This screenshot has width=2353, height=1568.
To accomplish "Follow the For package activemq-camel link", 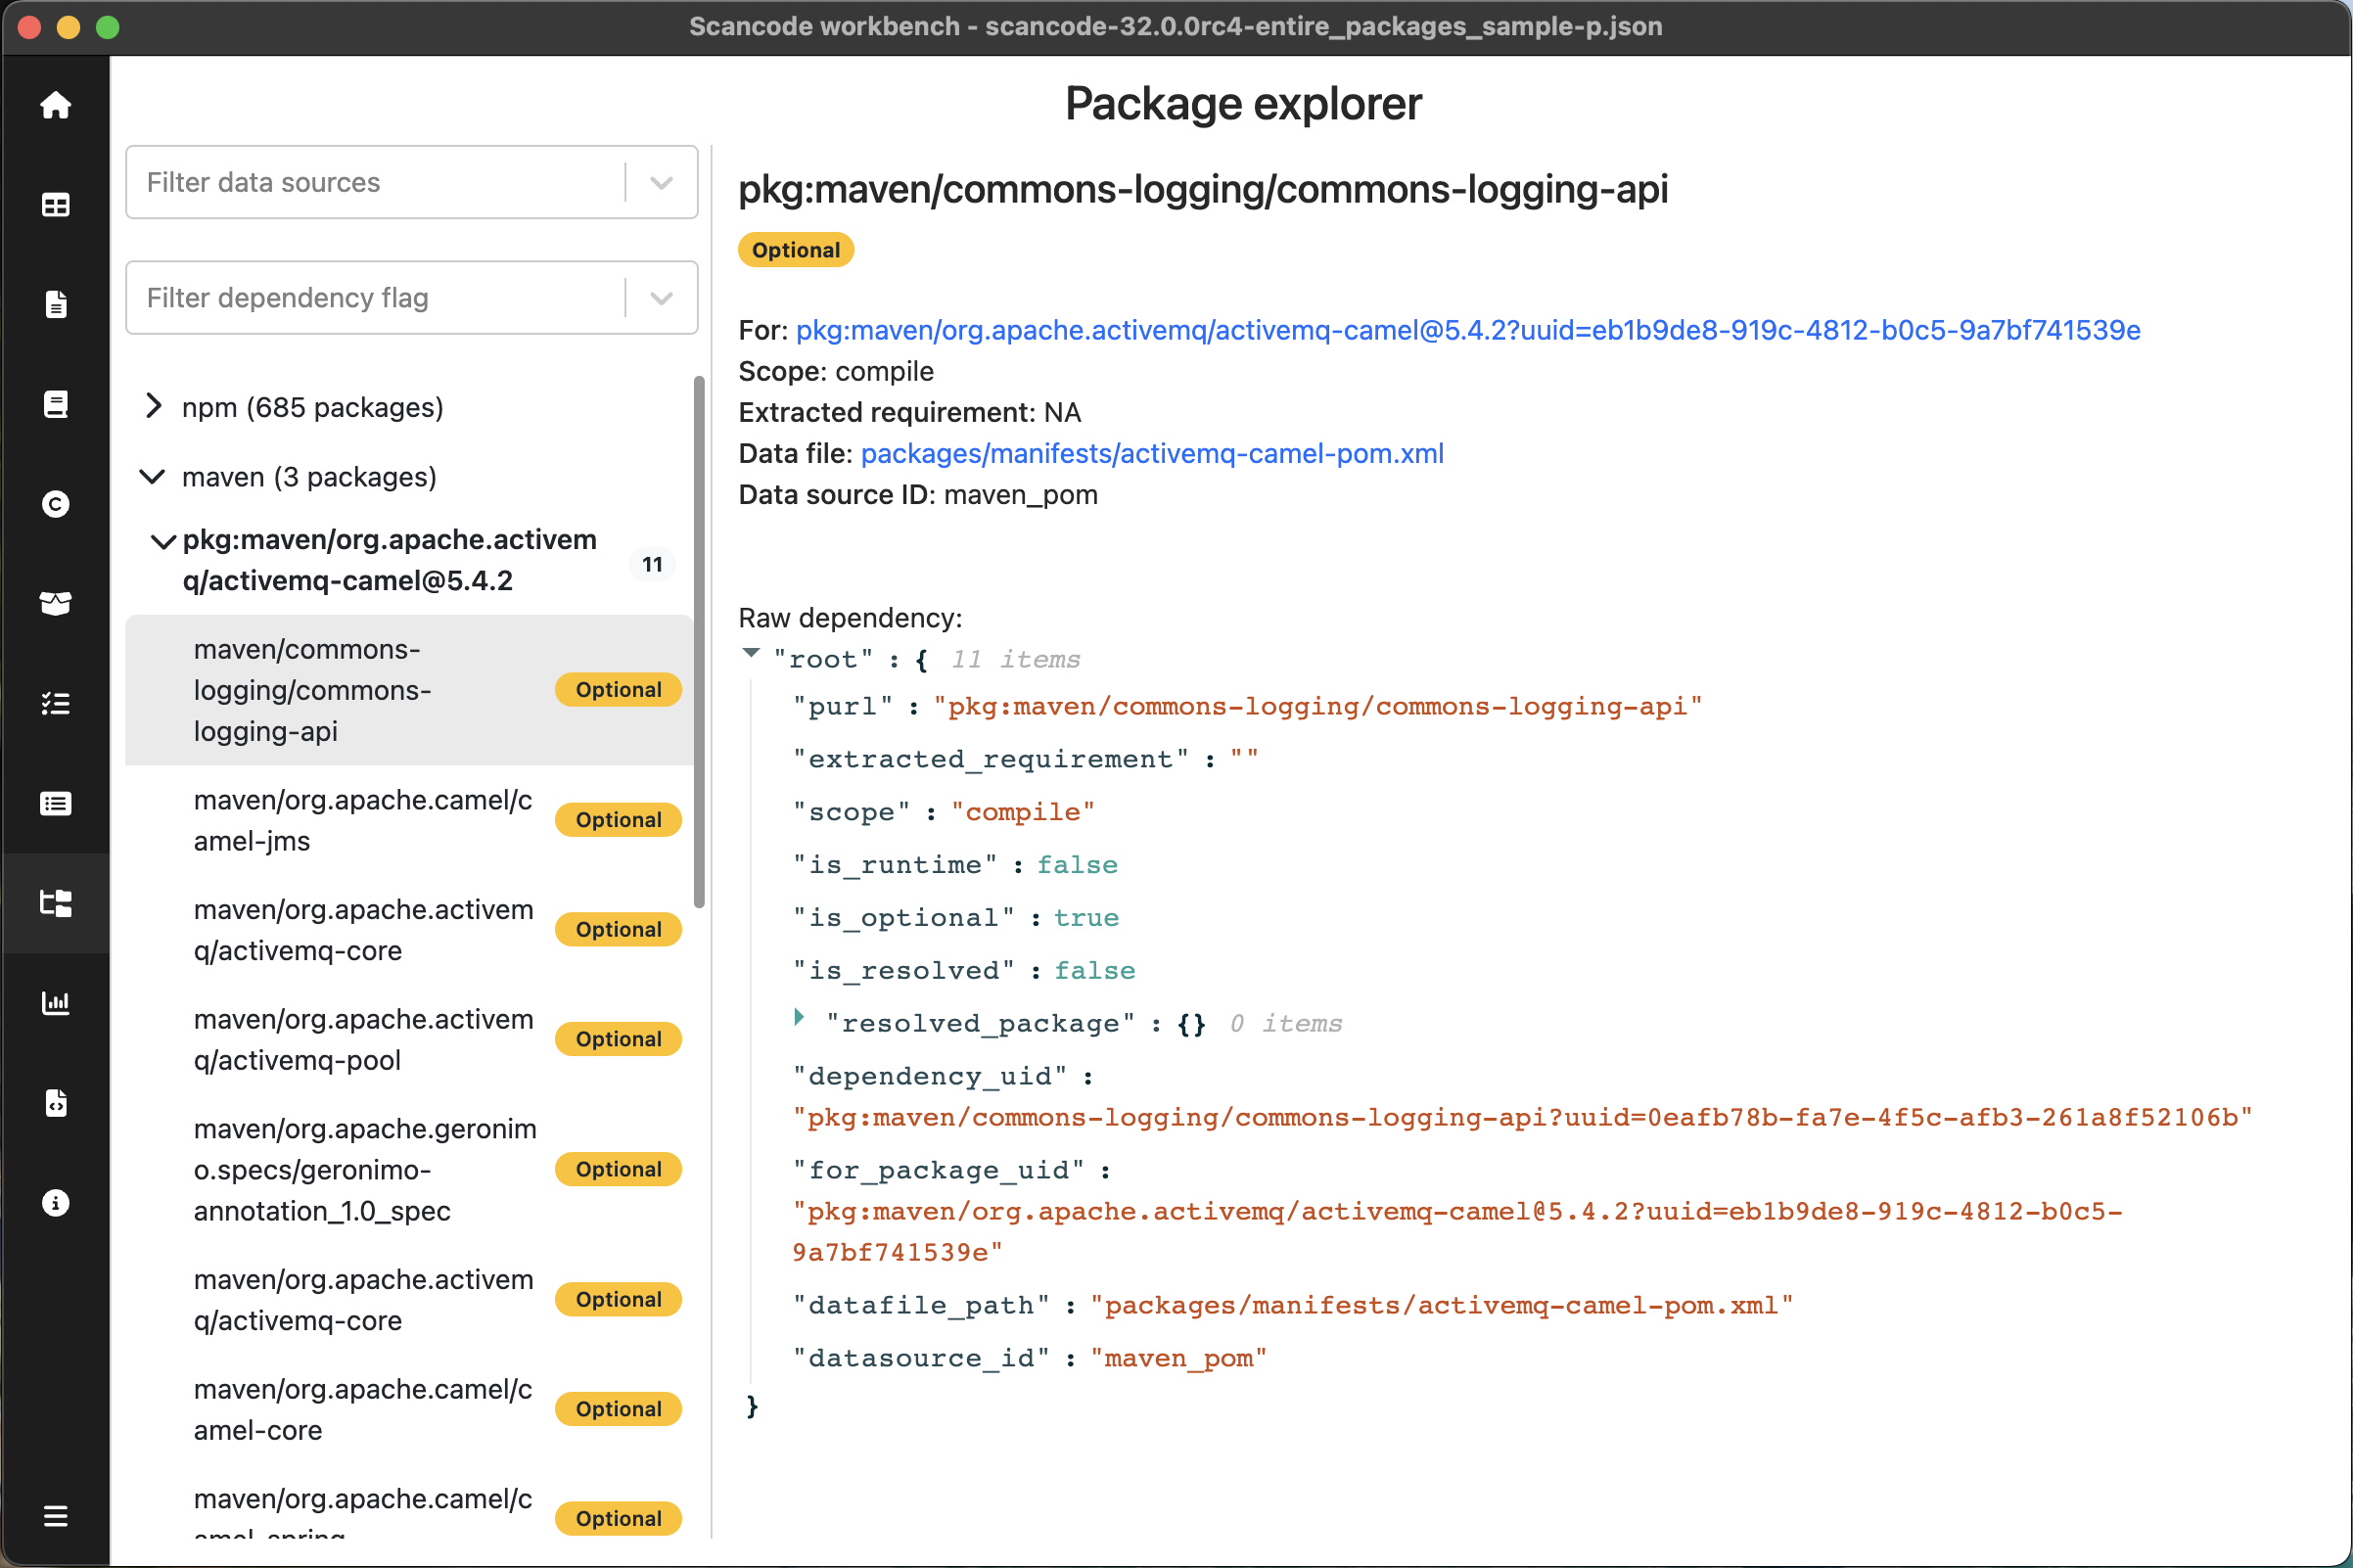I will pos(1468,330).
